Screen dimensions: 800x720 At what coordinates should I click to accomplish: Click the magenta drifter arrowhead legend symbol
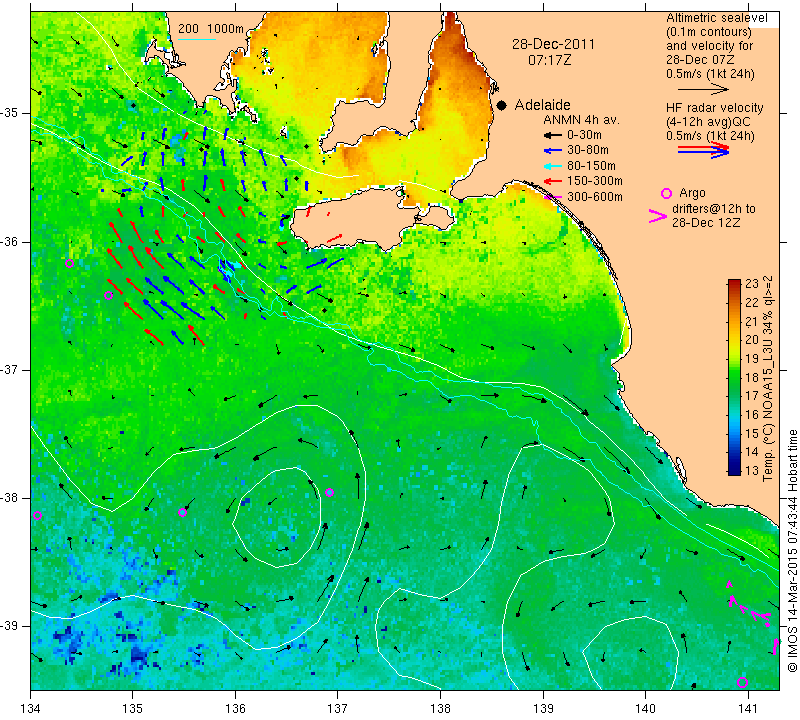coord(658,216)
